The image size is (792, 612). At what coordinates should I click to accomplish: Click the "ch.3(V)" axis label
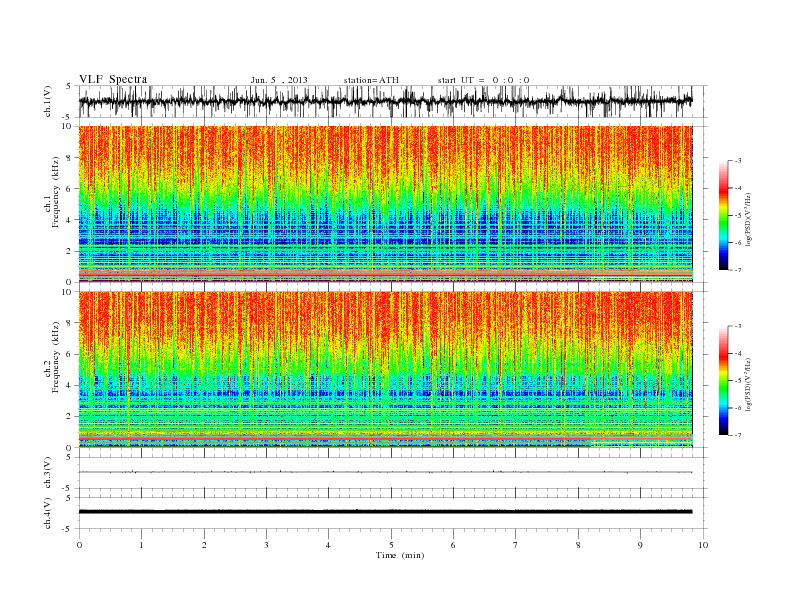coord(48,473)
